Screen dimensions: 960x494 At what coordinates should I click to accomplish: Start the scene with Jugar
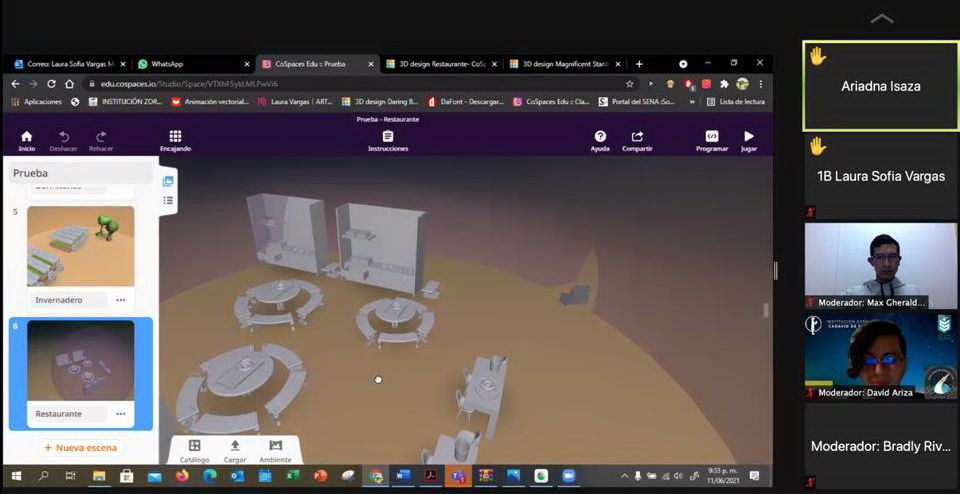coord(748,140)
